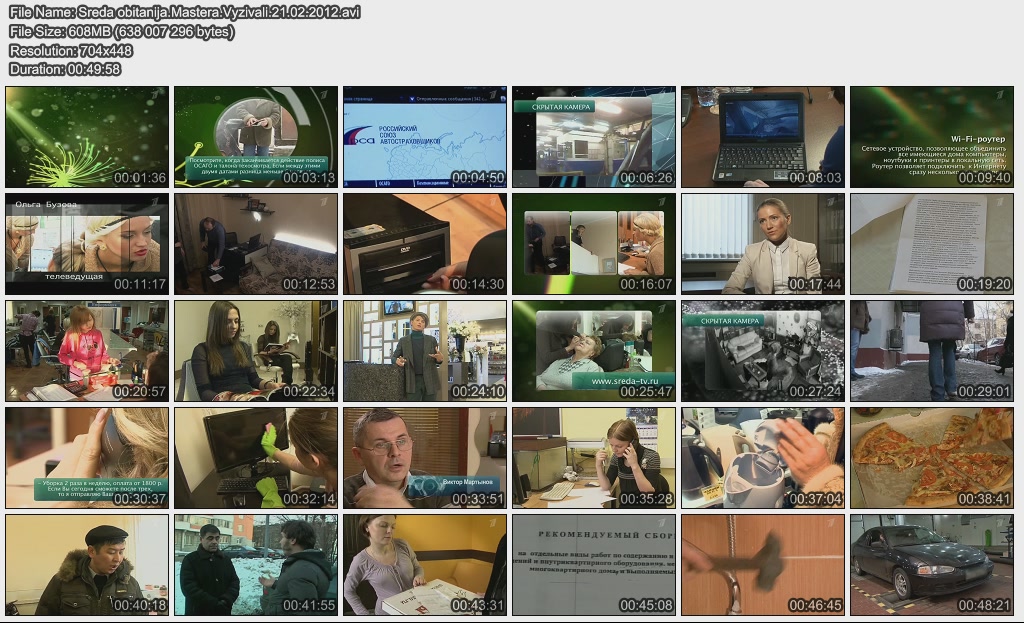The width and height of the screenshot is (1024, 623).
Task: Click the car thumbnail at 00:48:21
Action: coord(932,565)
